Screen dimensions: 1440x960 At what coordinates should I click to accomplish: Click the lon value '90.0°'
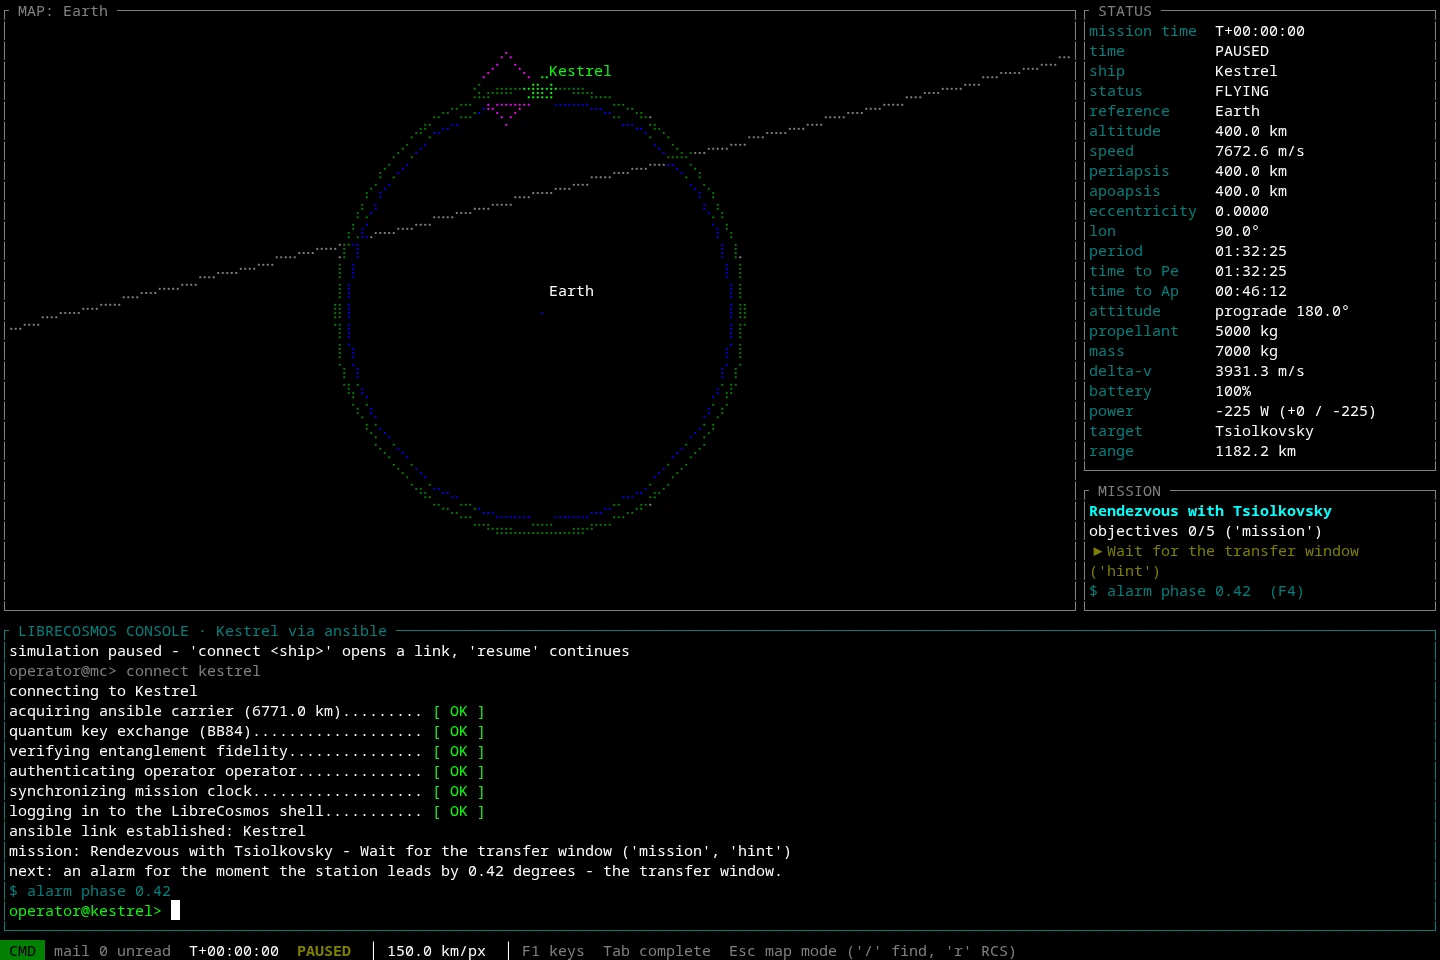[1237, 231]
